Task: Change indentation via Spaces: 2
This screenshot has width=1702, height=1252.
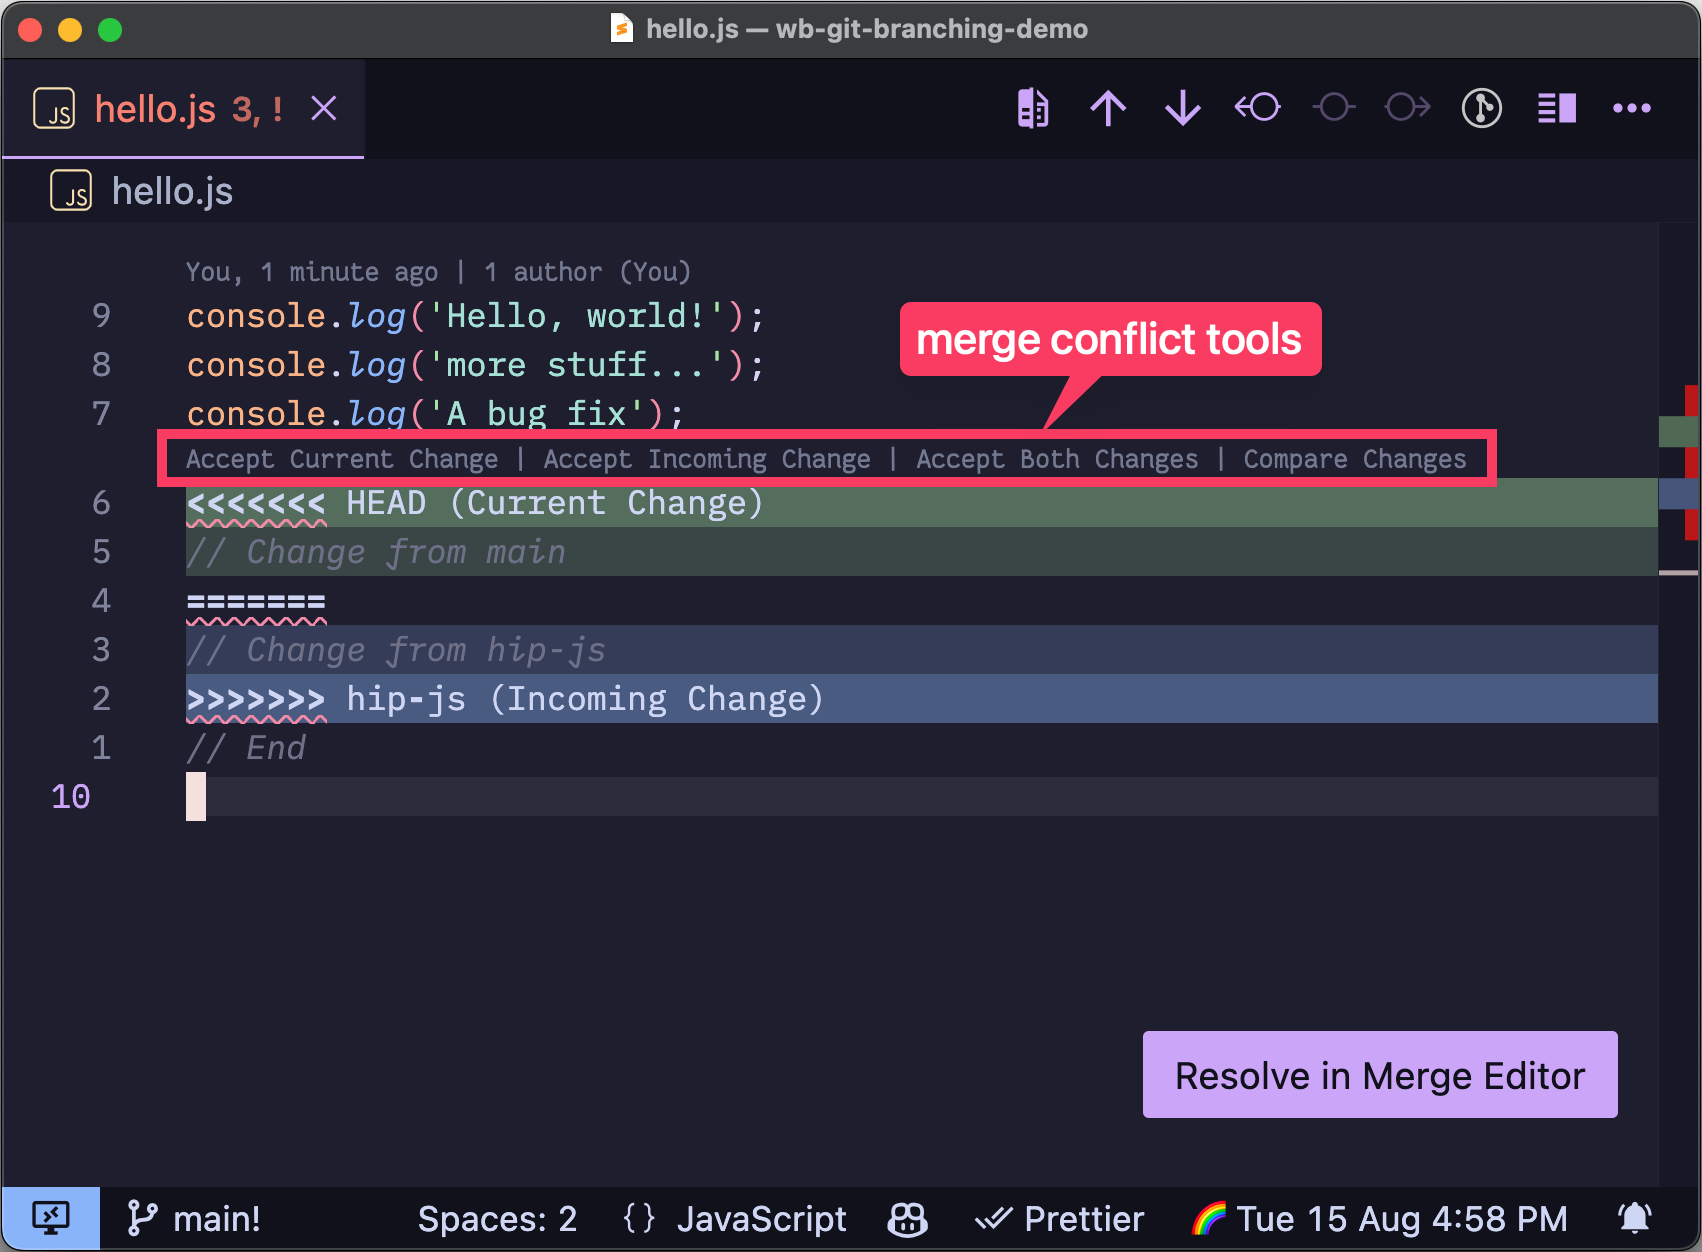Action: click(x=497, y=1219)
